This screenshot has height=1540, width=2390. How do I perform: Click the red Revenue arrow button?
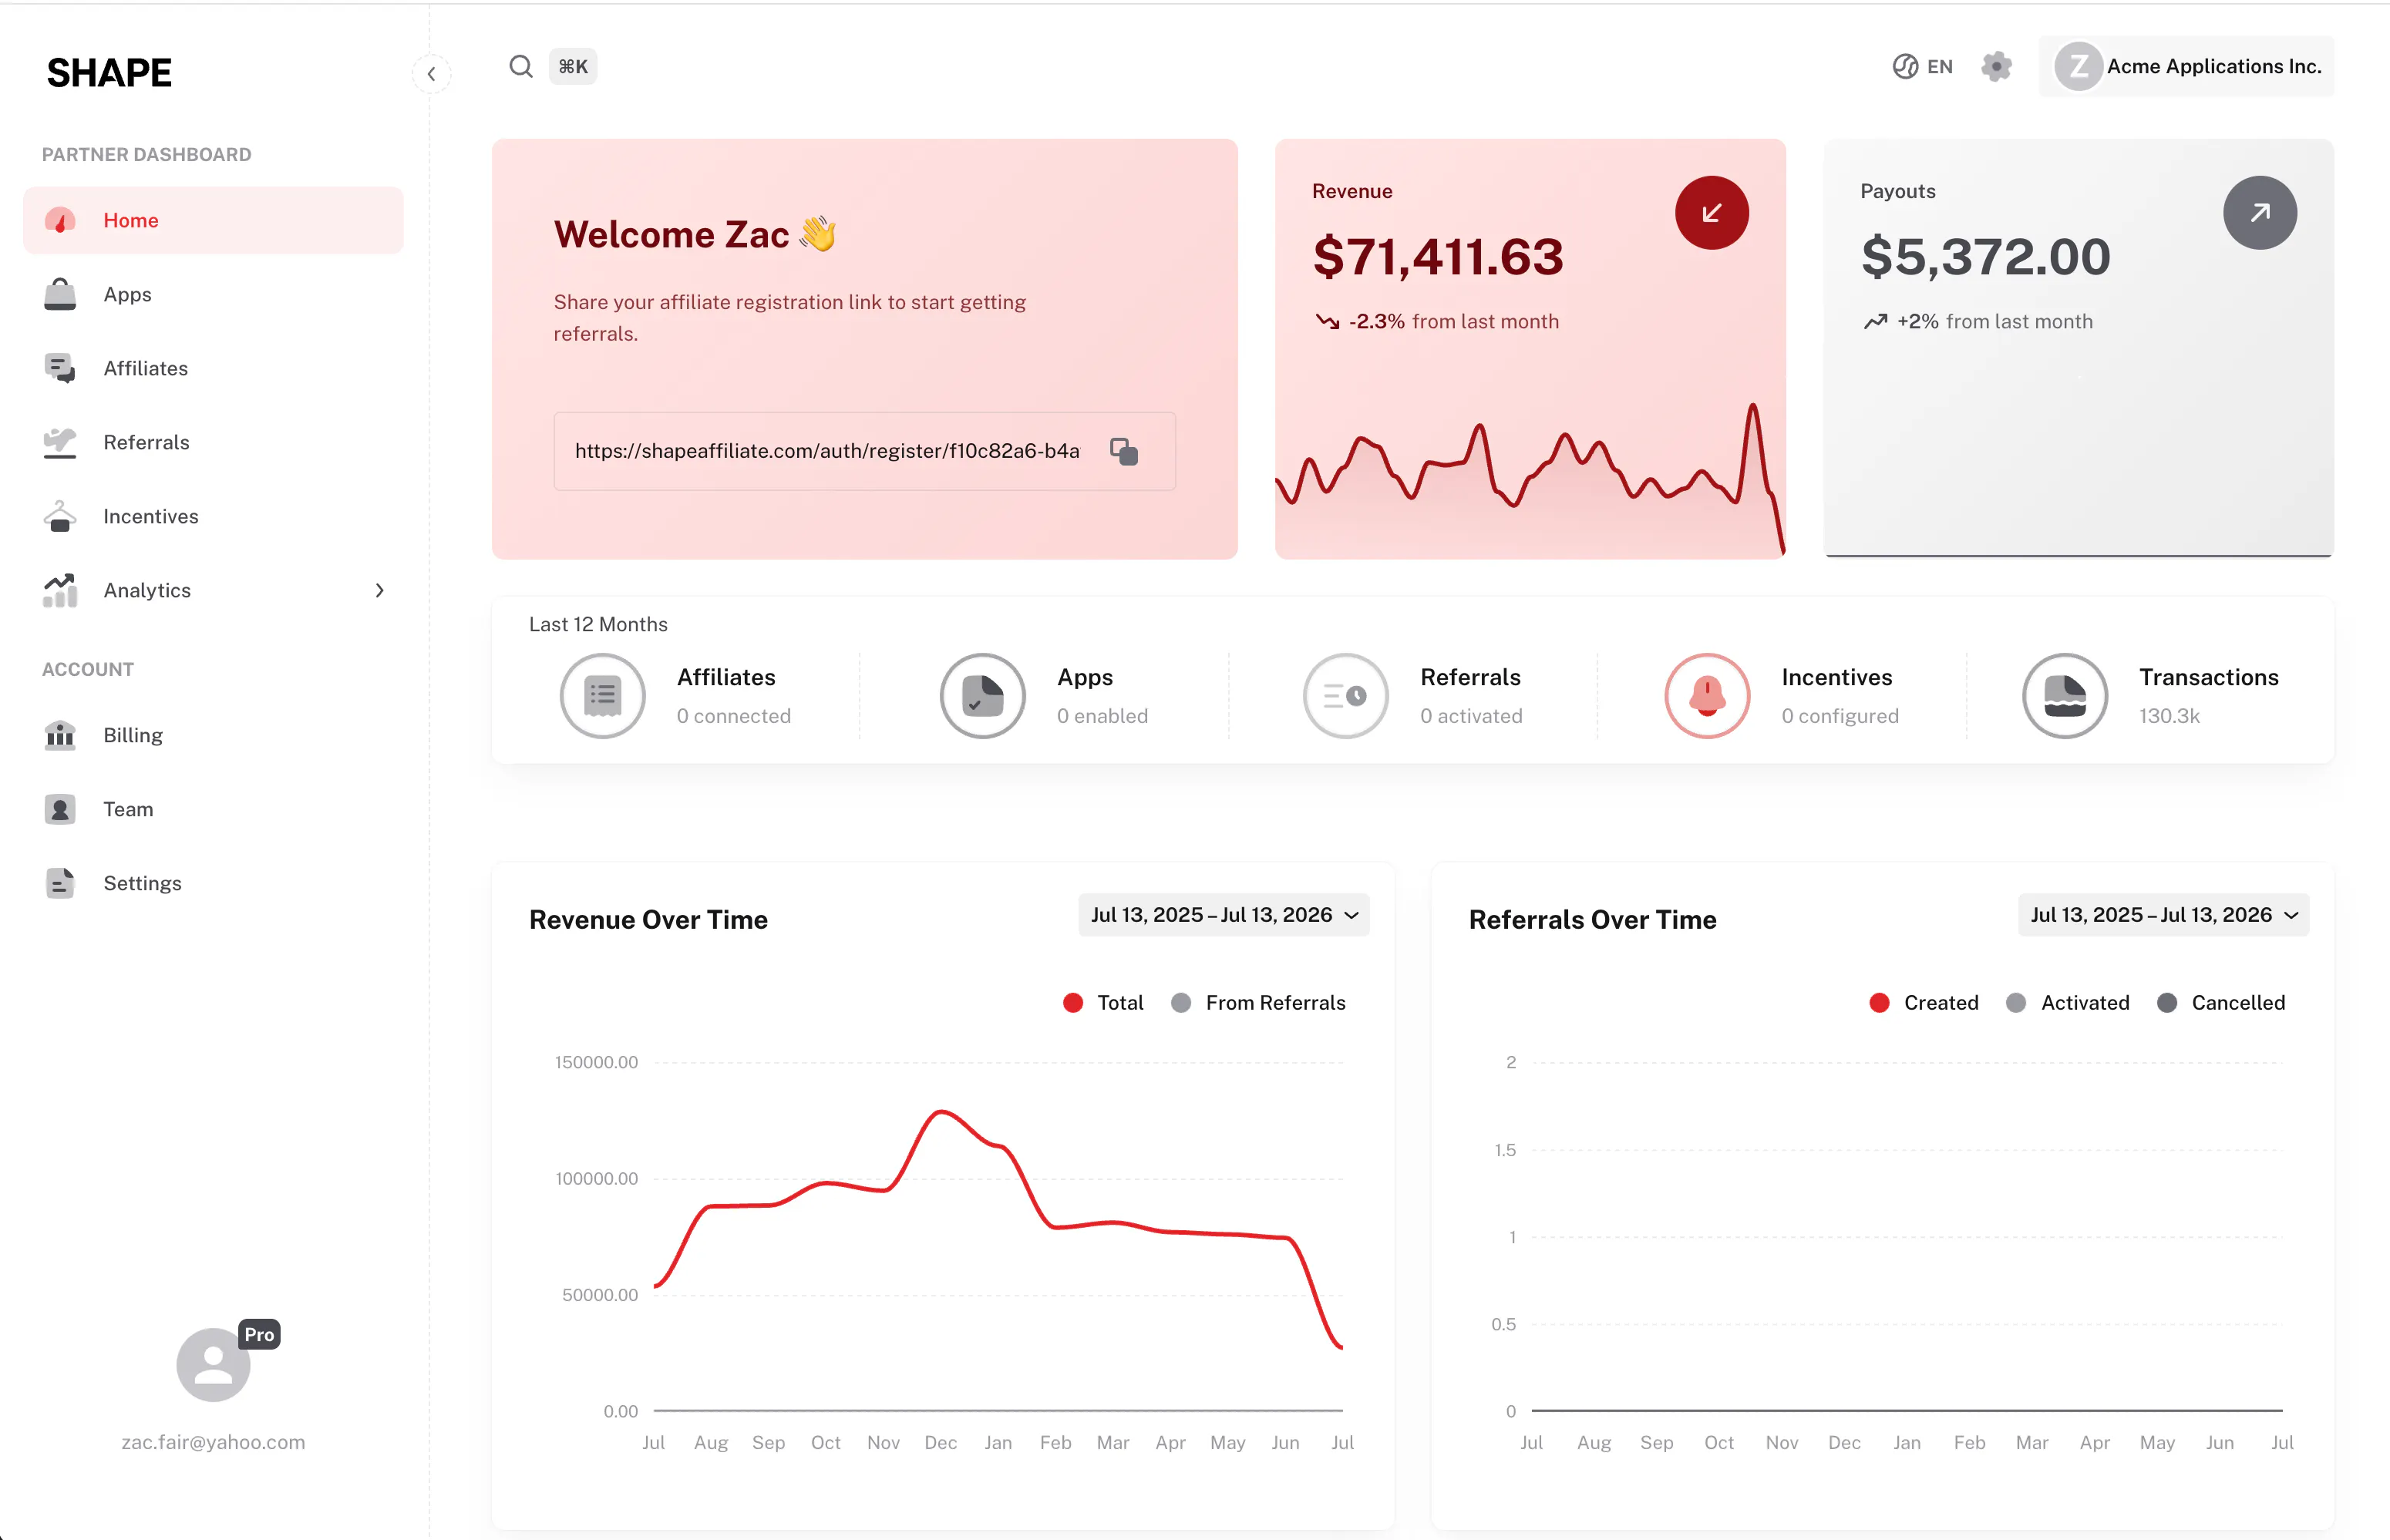1712,213
